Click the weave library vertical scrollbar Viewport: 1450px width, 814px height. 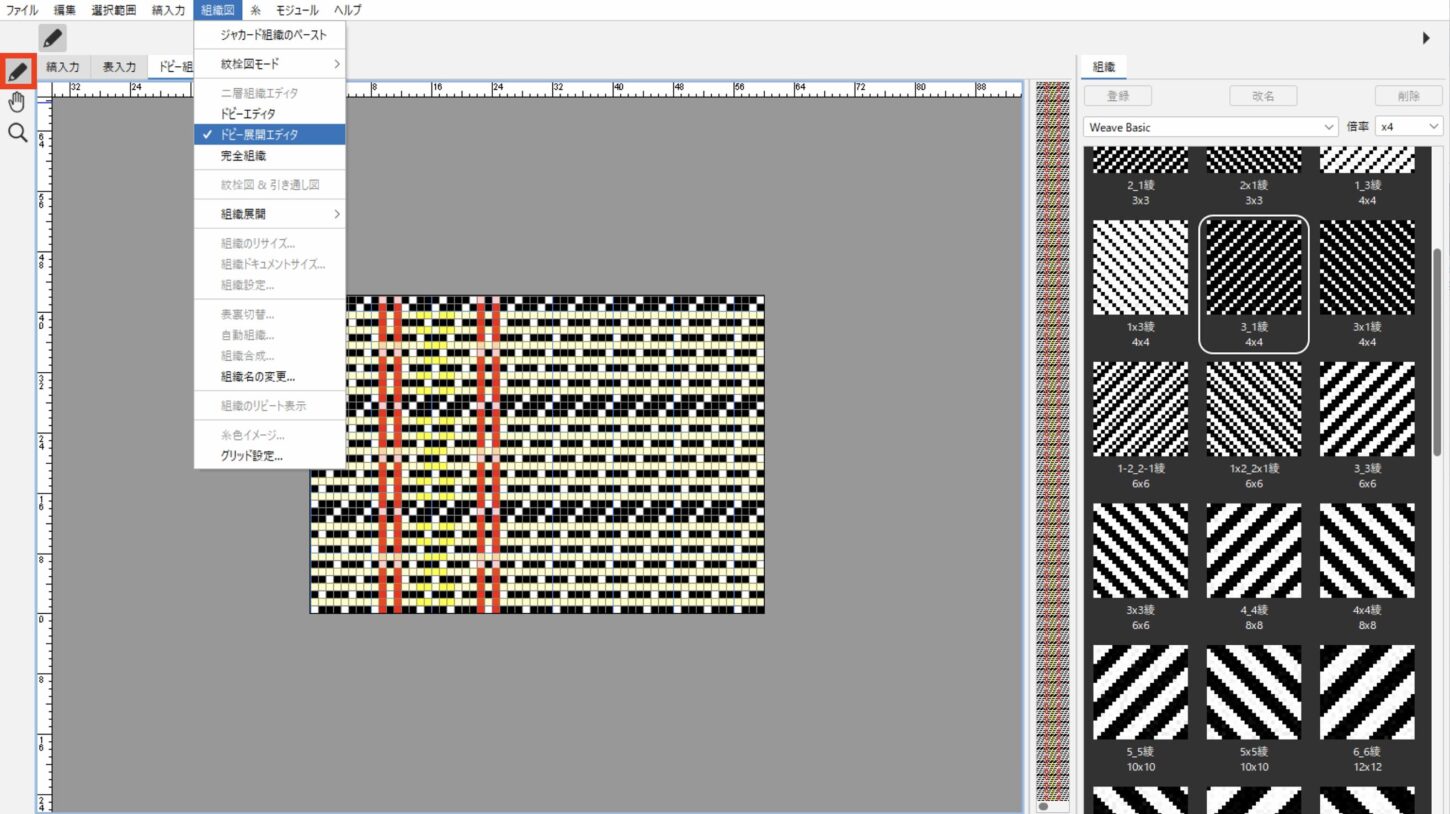pos(1437,350)
